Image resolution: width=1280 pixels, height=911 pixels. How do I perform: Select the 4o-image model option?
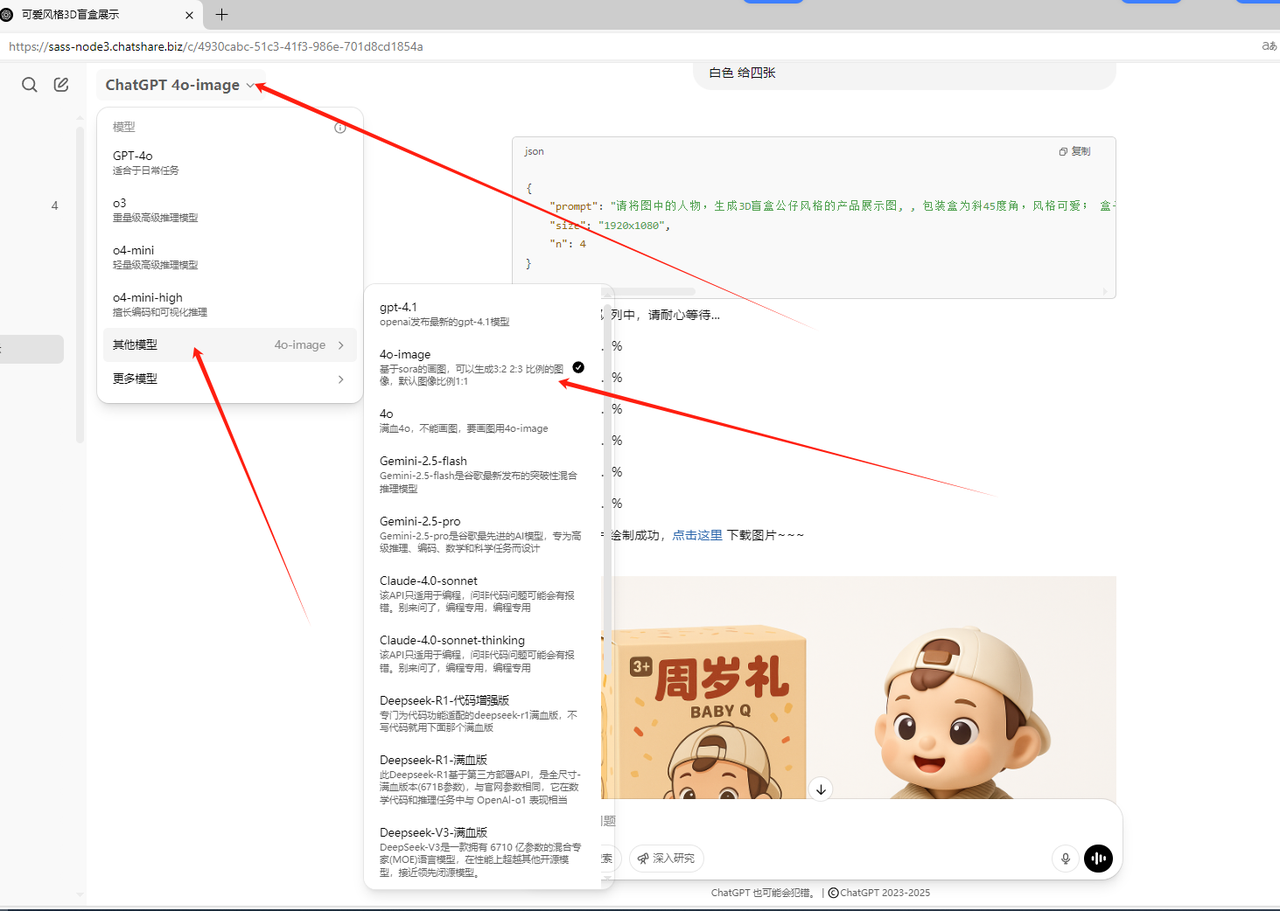coord(405,354)
